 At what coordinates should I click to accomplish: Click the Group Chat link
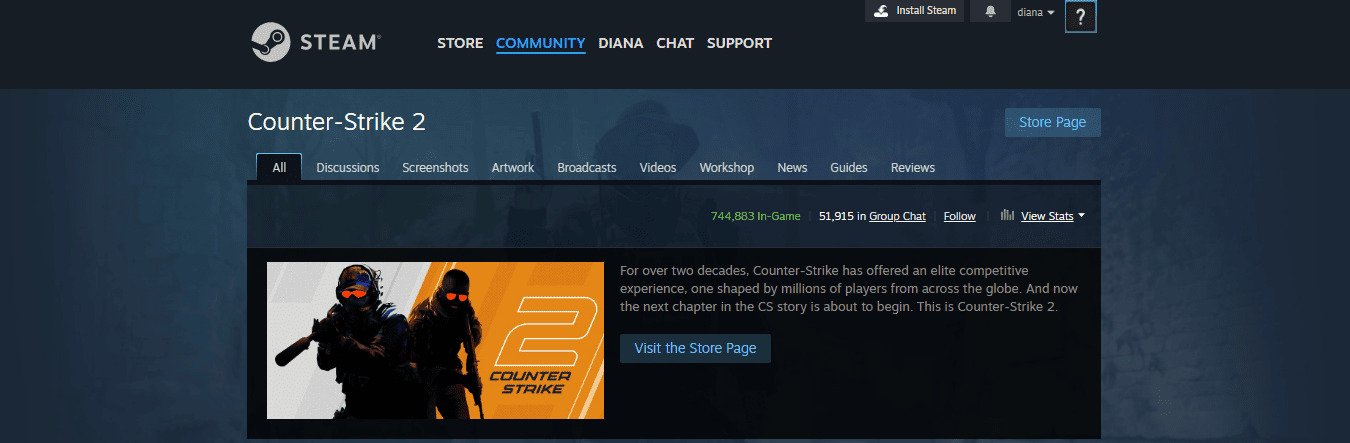(x=897, y=216)
